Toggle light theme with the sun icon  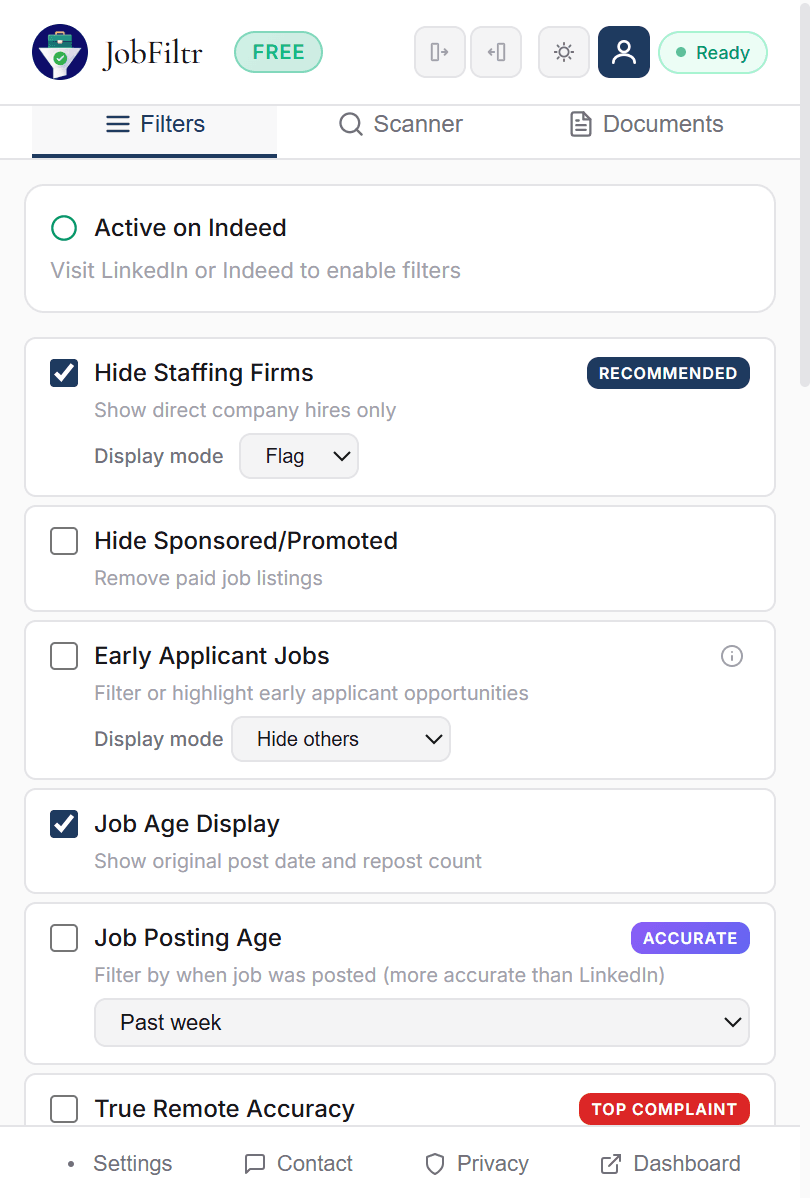point(563,51)
